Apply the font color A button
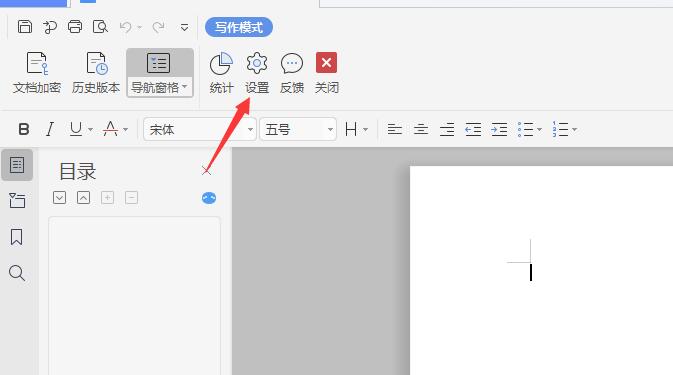 110,129
